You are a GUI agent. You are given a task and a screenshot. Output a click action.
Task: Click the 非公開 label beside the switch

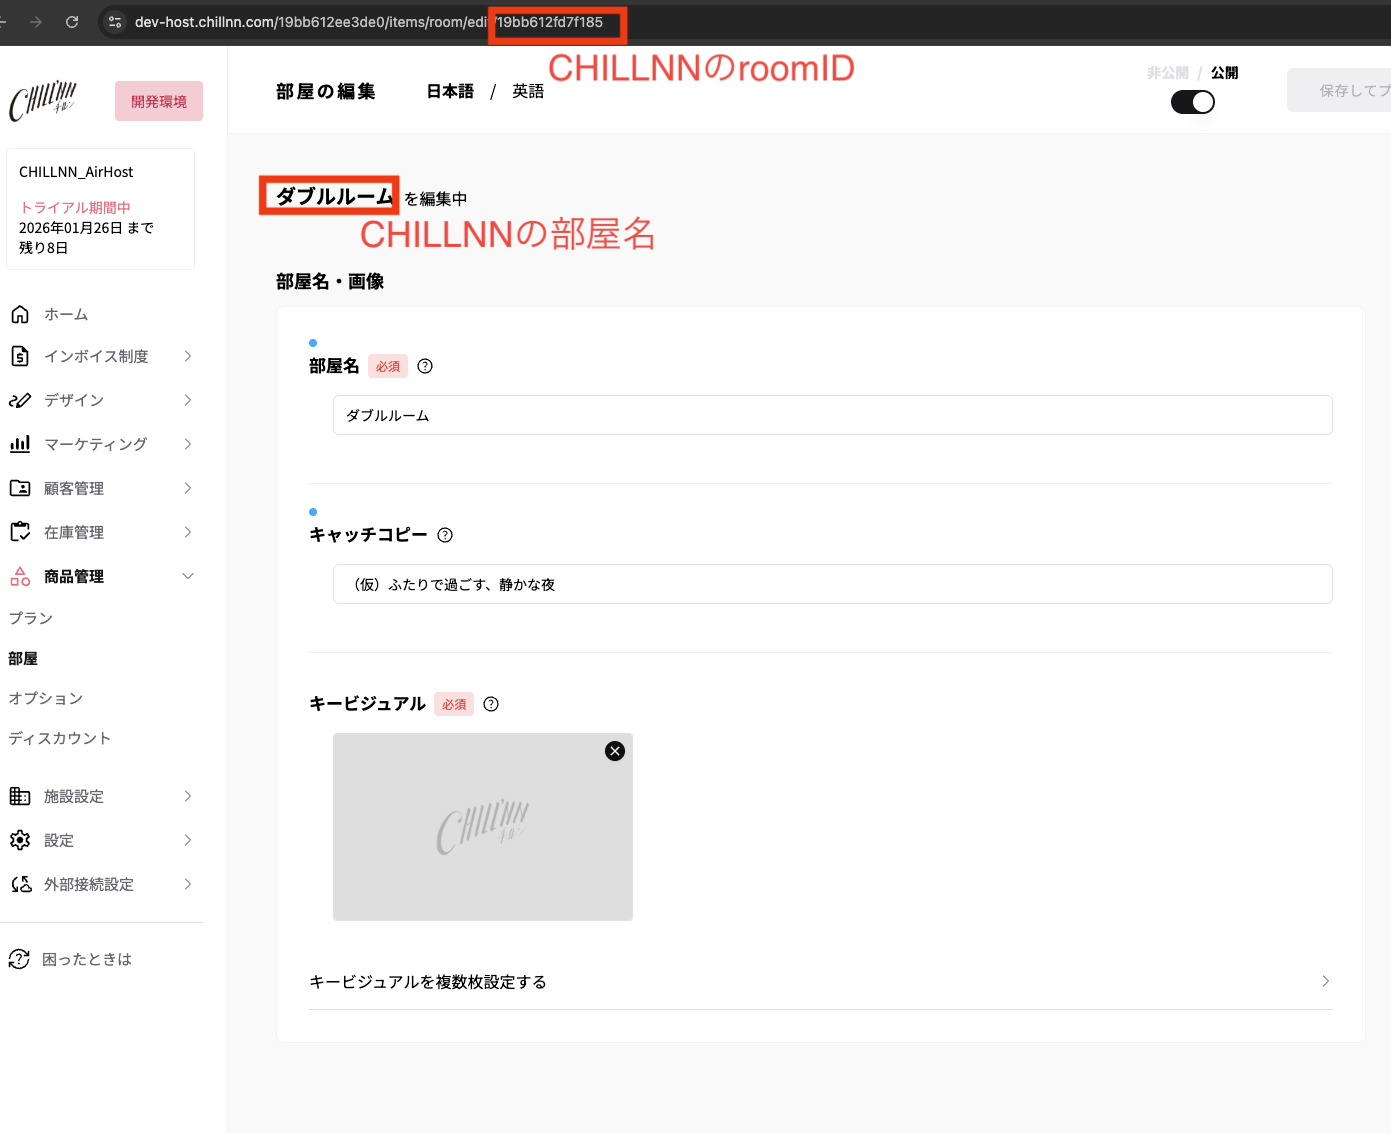(1168, 73)
